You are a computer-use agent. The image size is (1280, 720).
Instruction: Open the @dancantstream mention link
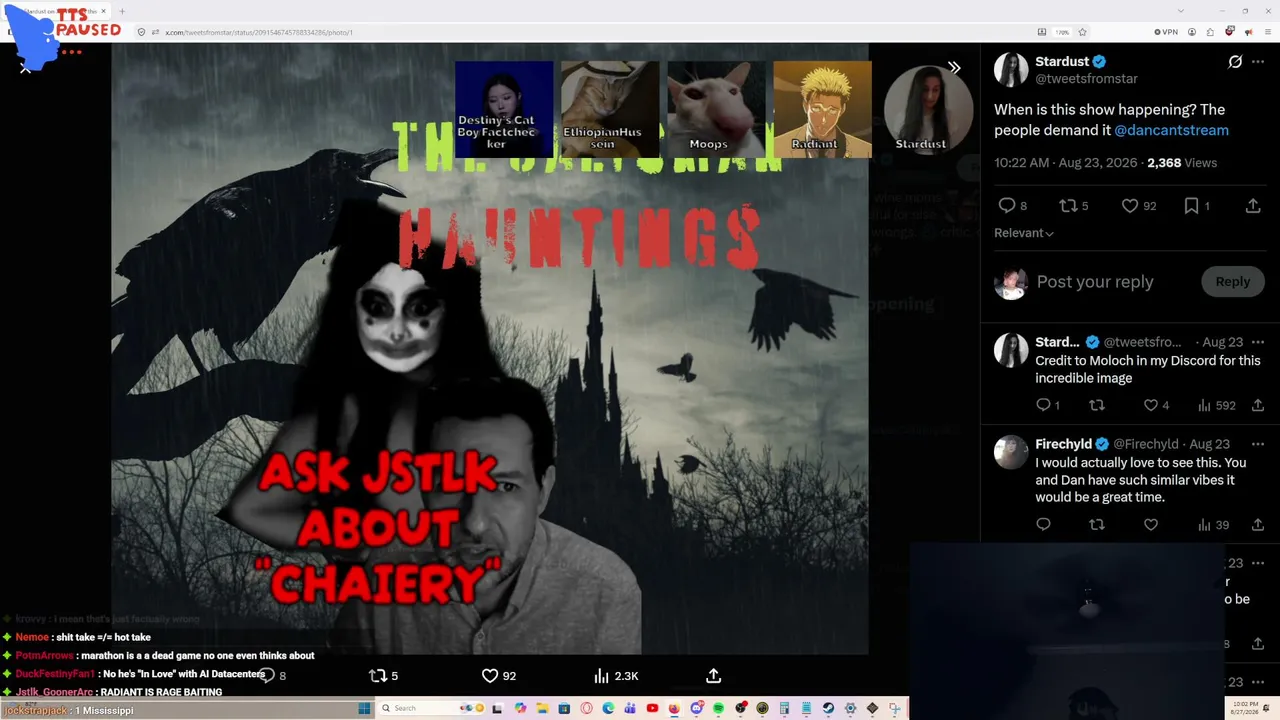click(x=1171, y=130)
